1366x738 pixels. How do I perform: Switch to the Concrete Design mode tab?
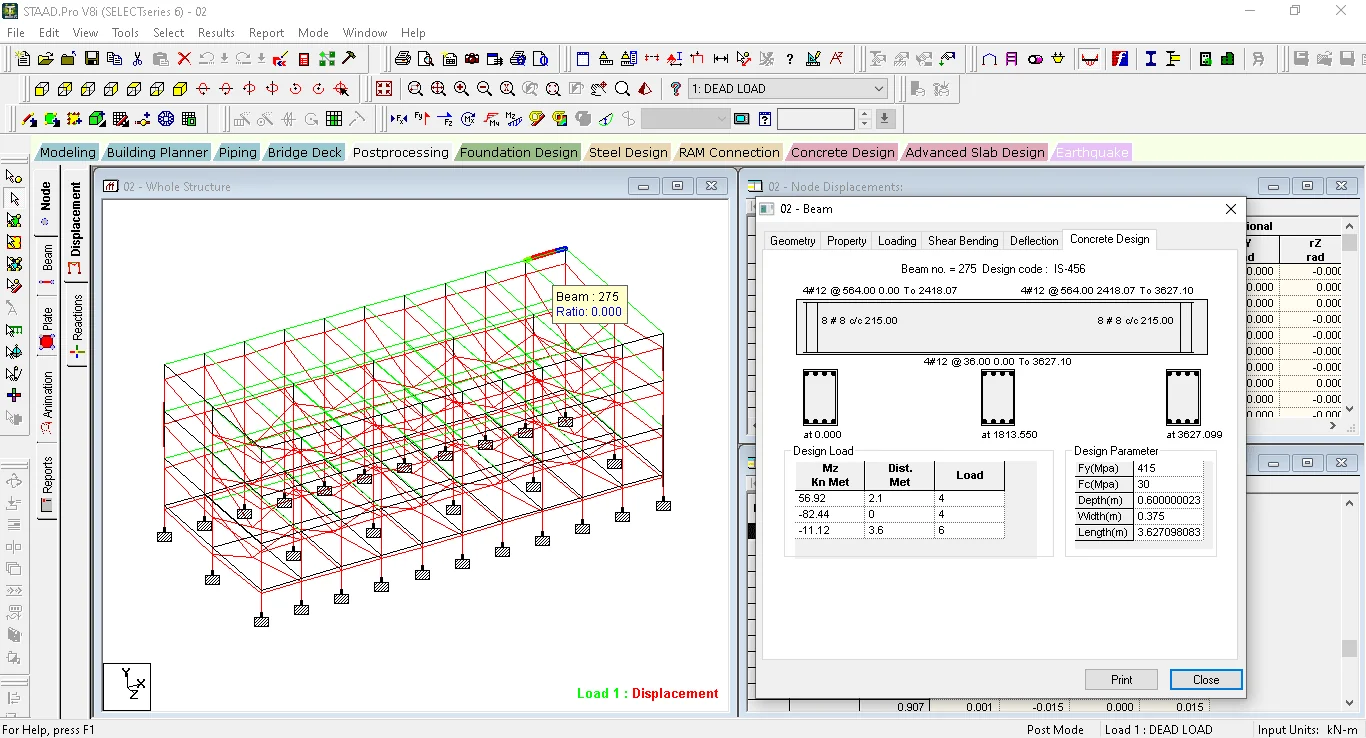tap(843, 153)
